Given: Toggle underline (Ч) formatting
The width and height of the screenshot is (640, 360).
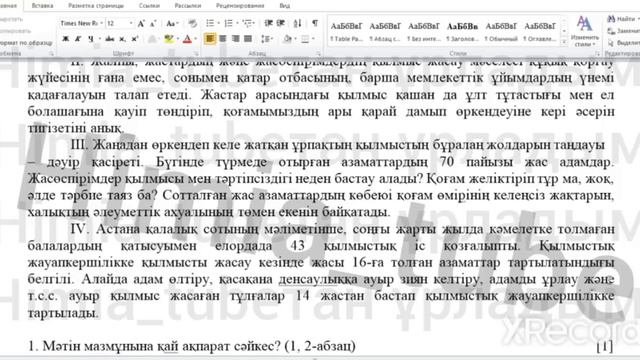Looking at the screenshot, I should tap(90, 39).
